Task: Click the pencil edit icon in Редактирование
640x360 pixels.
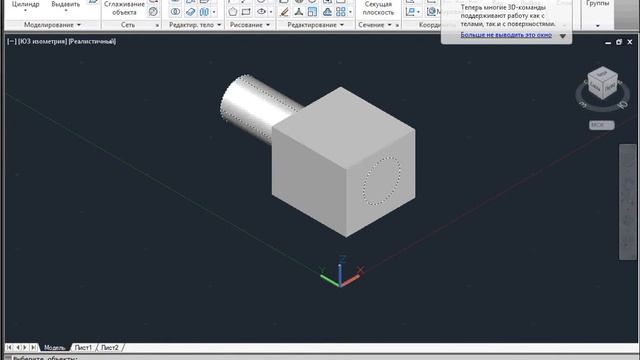Action: [284, 12]
